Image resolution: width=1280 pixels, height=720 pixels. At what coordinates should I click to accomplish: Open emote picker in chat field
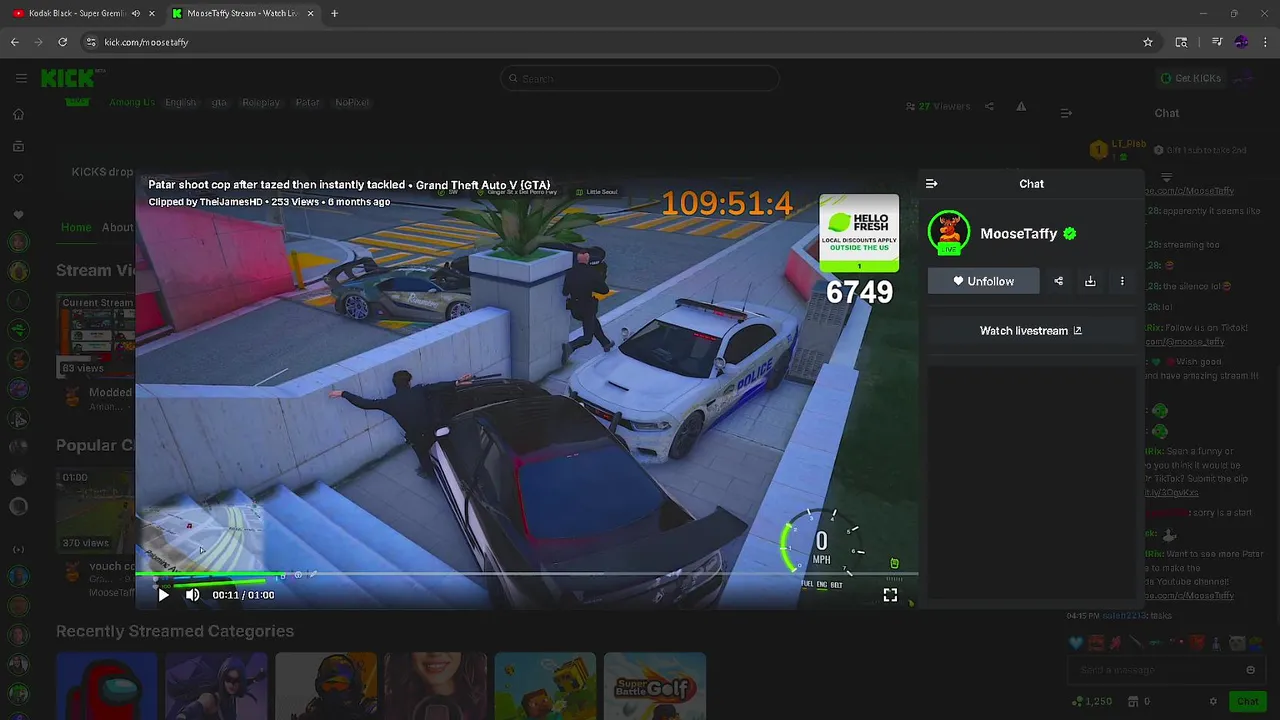[1250, 670]
